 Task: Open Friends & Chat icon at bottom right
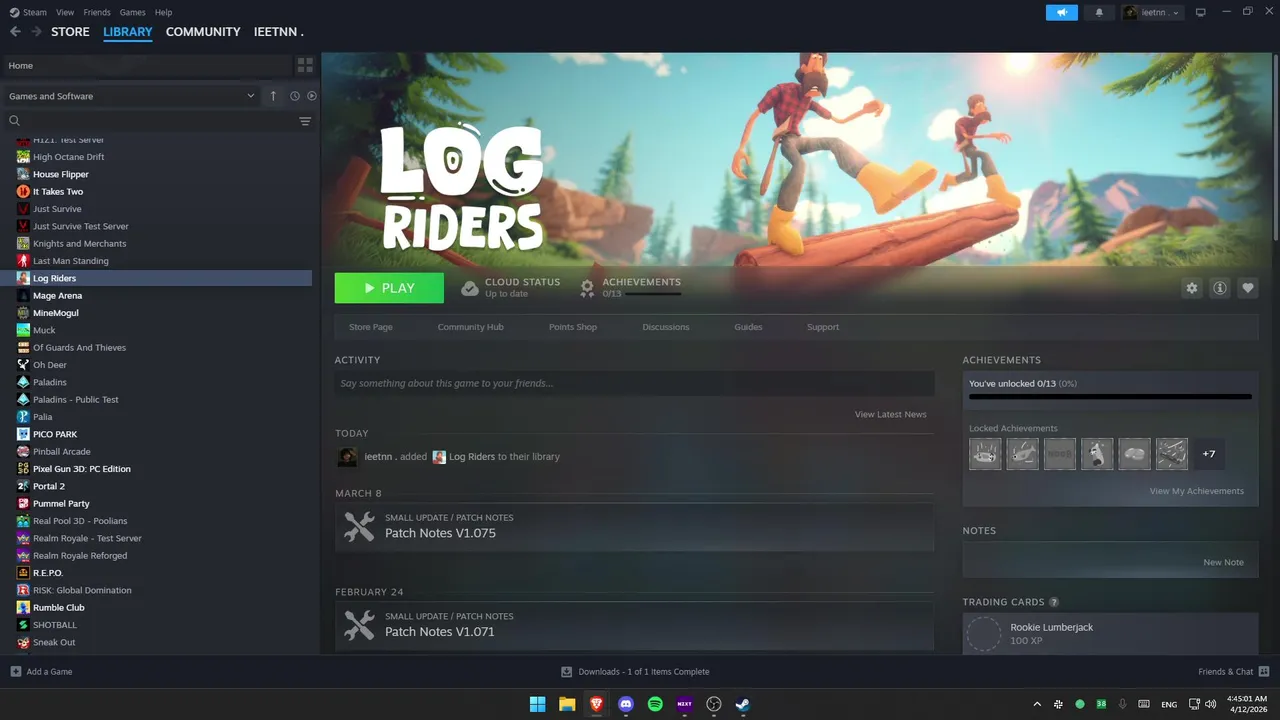pyautogui.click(x=1264, y=671)
